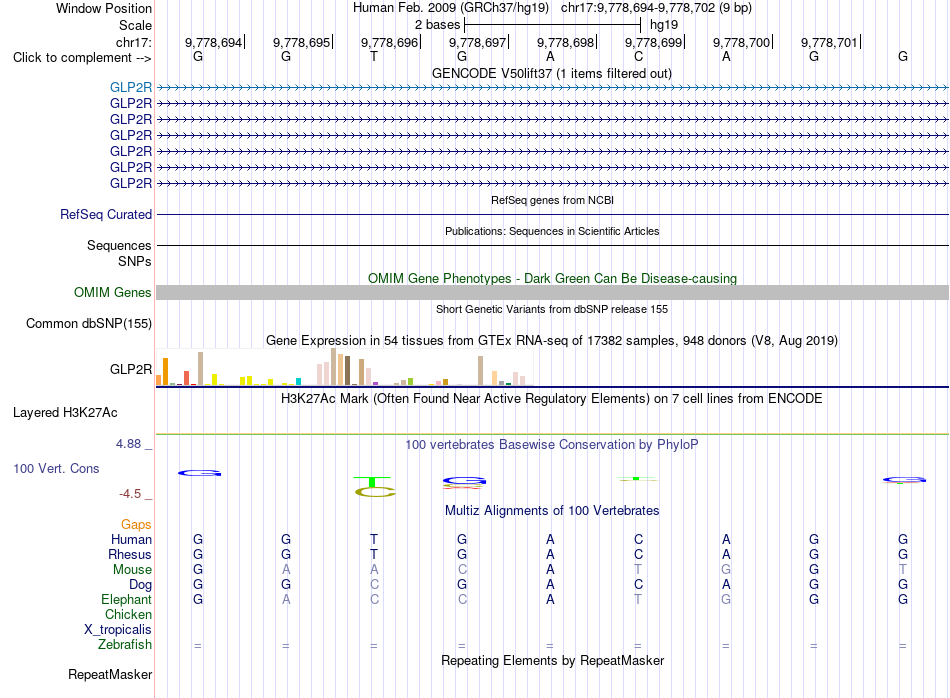Image resolution: width=950 pixels, height=698 pixels.
Task: Click the Layered H3K27Ac track label
Action: pyautogui.click(x=65, y=413)
